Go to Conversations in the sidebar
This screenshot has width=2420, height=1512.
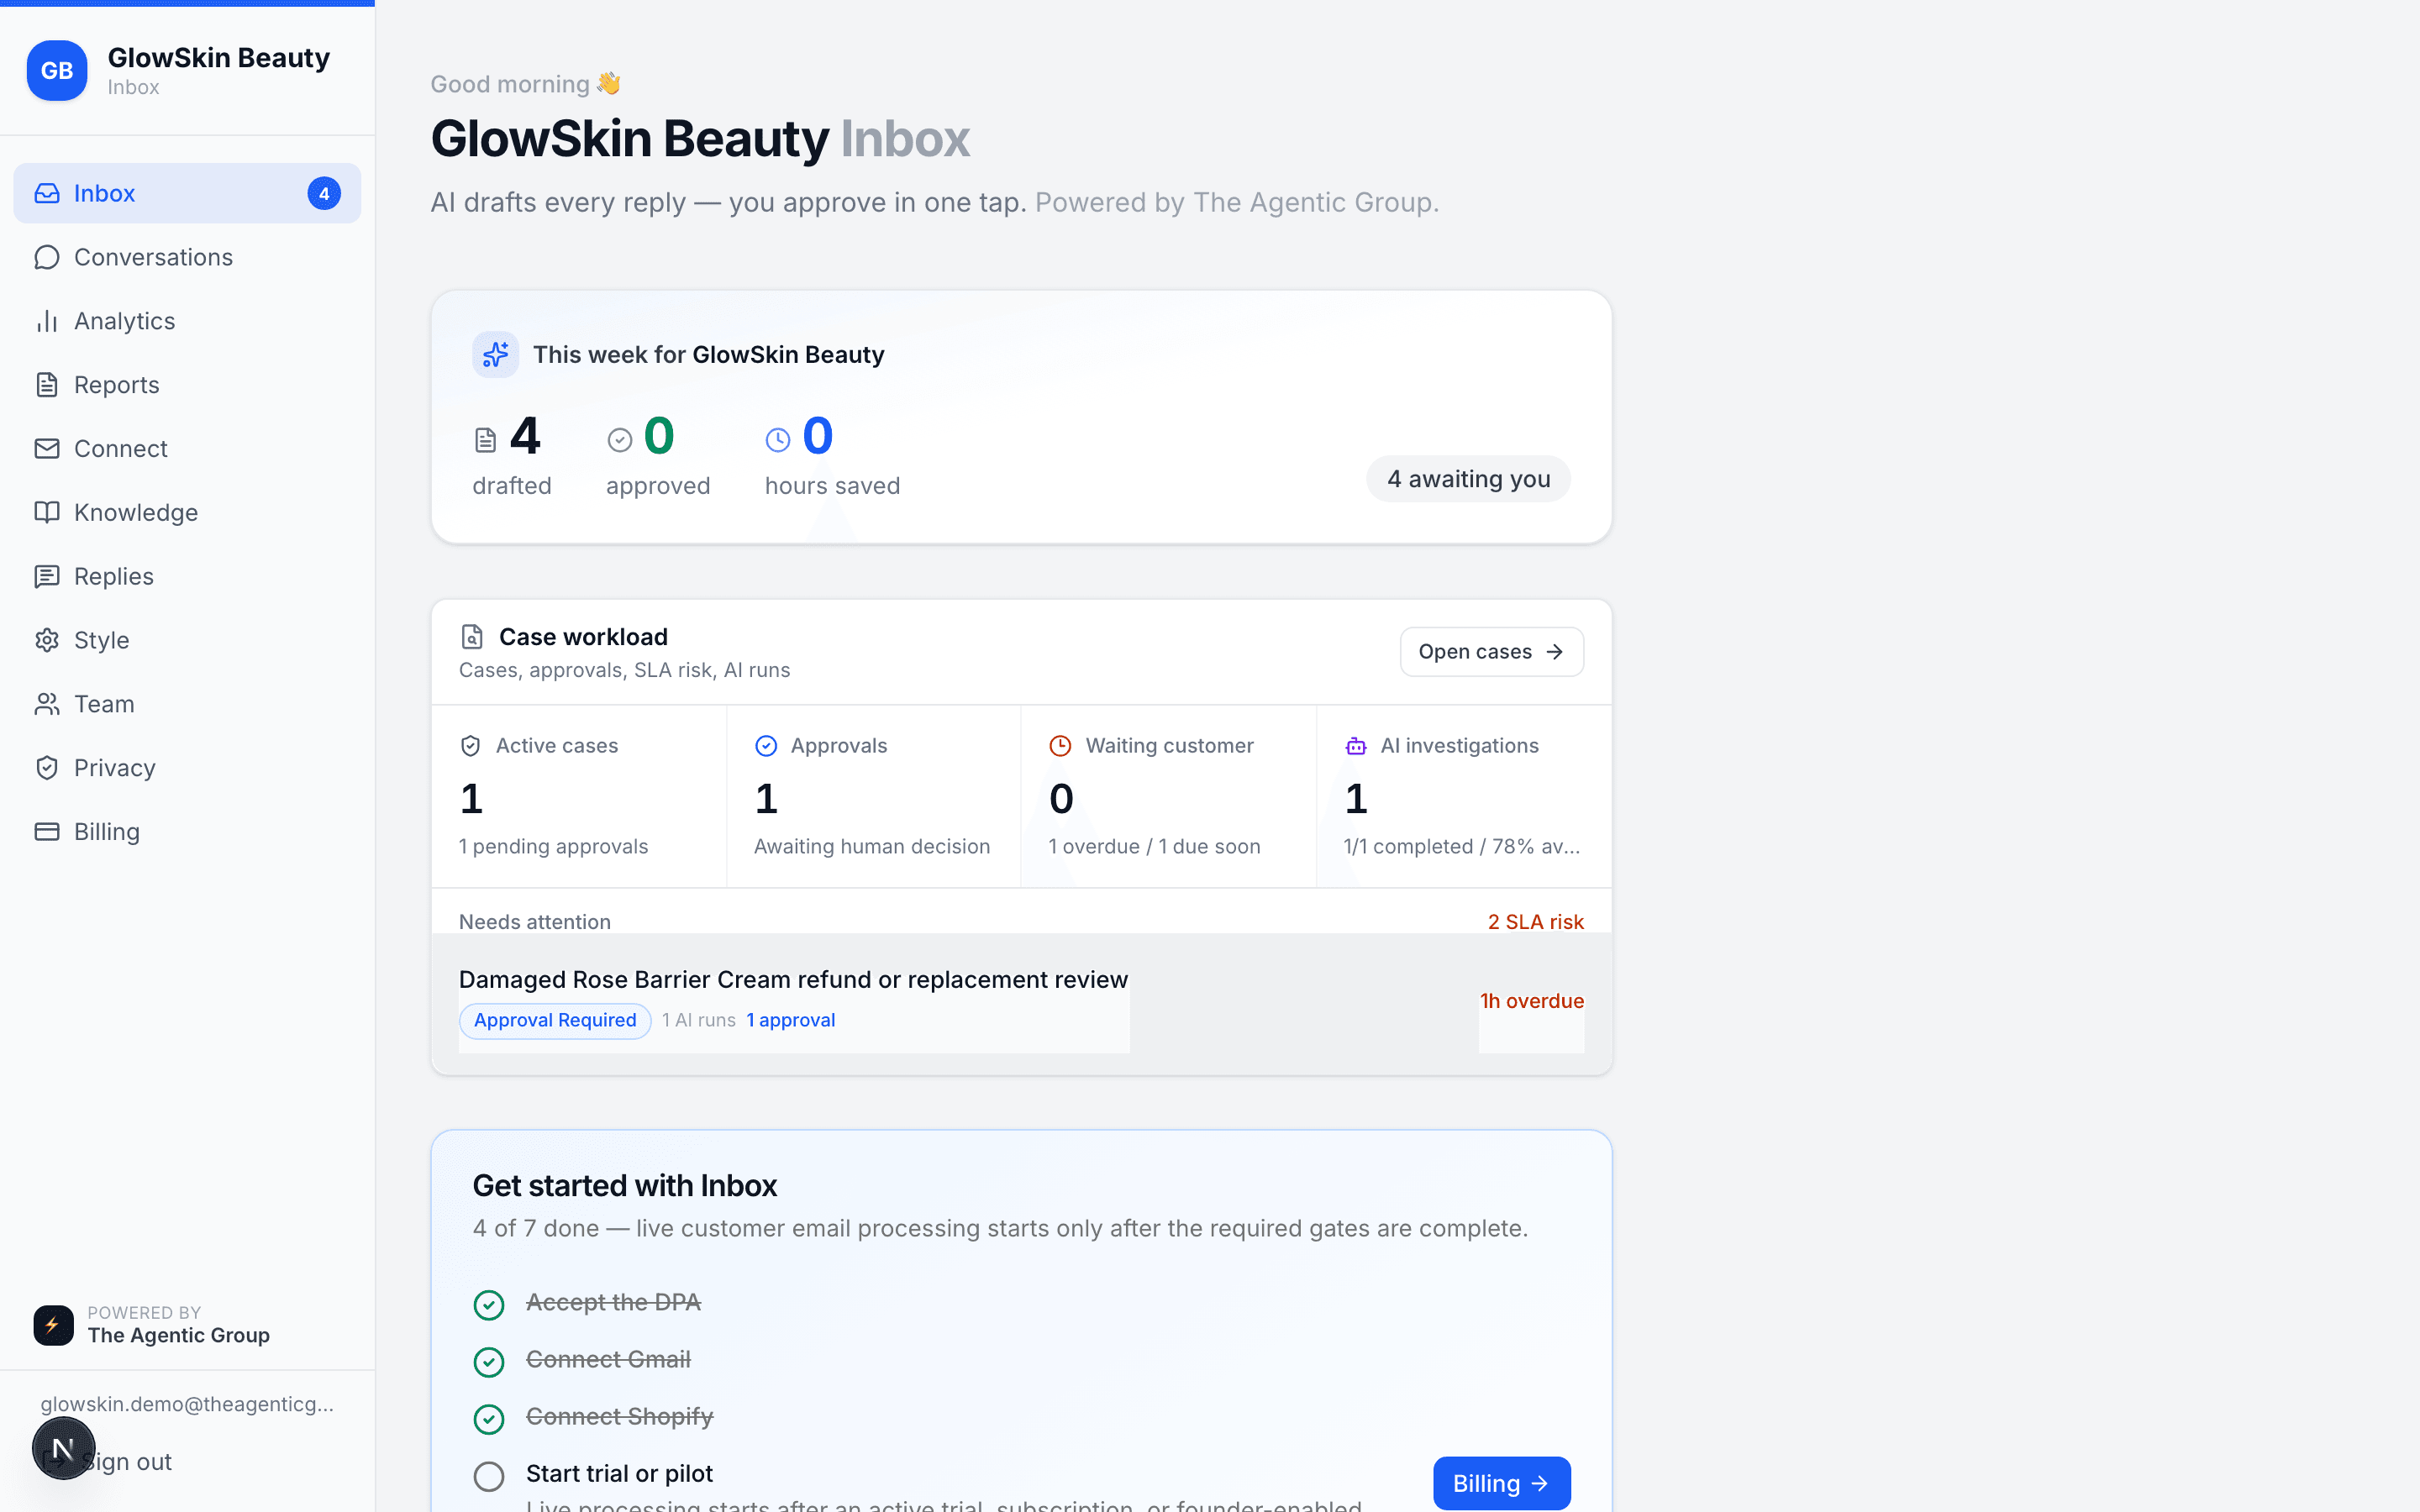pyautogui.click(x=187, y=257)
